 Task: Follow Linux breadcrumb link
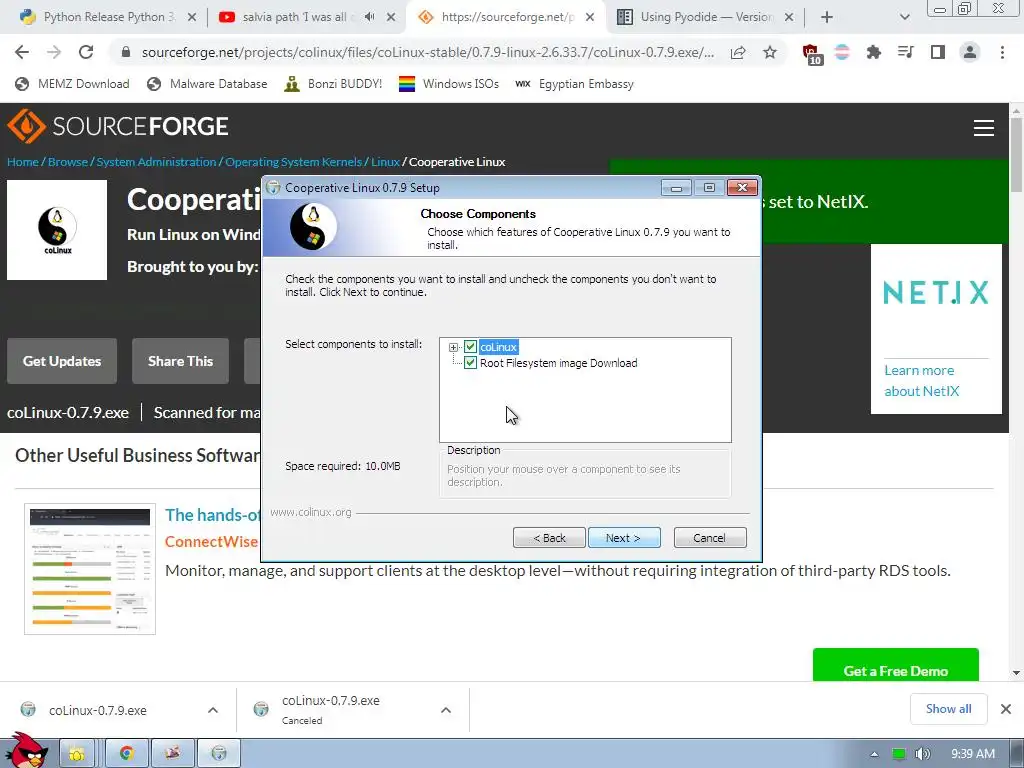coord(385,162)
